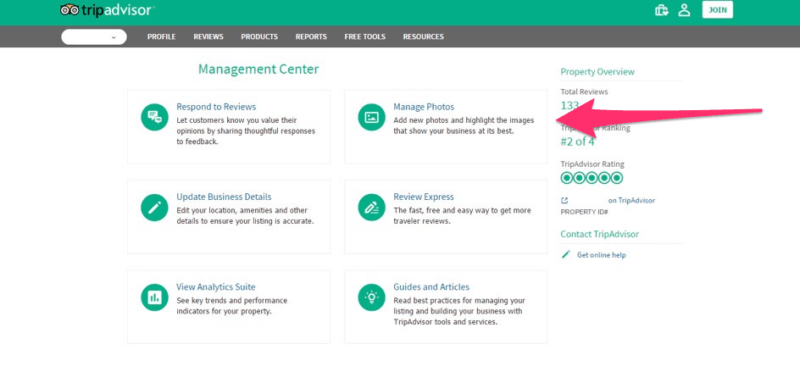This screenshot has width=800, height=372.
Task: Click the Respond to Reviews chat icon
Action: tap(155, 117)
